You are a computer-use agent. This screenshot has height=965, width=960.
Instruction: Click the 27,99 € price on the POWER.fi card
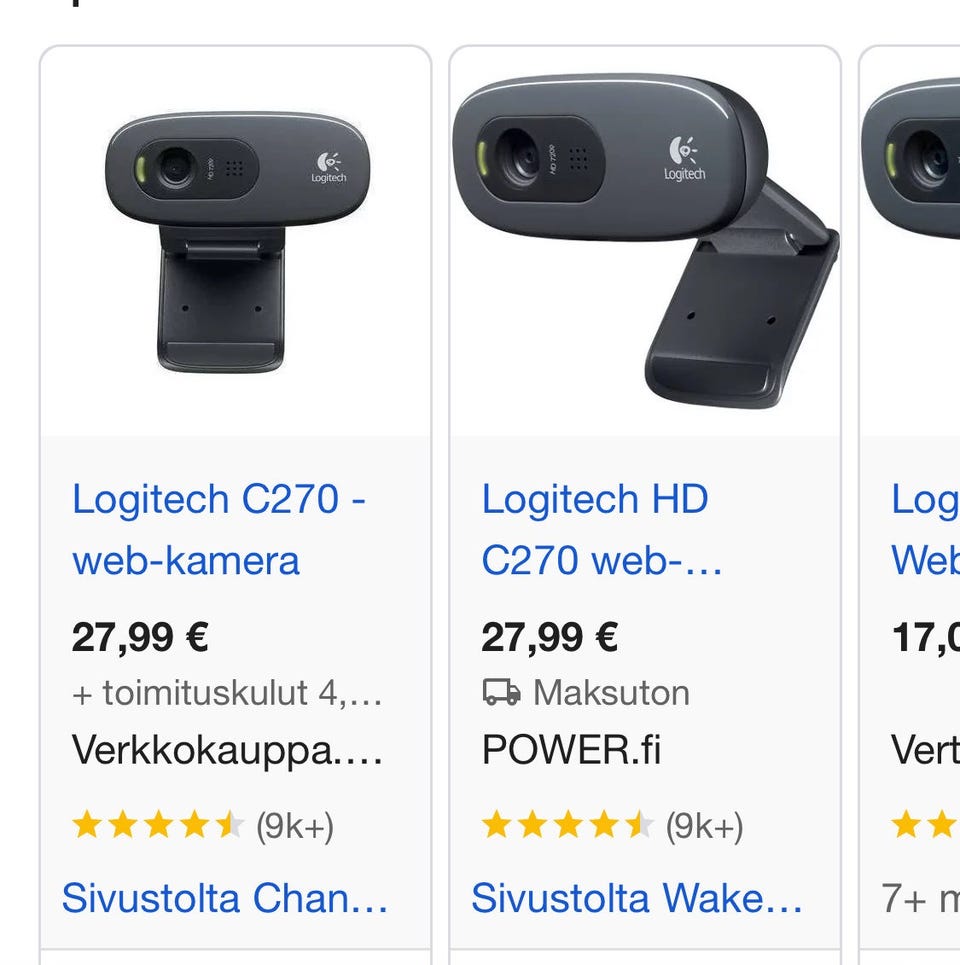point(550,637)
